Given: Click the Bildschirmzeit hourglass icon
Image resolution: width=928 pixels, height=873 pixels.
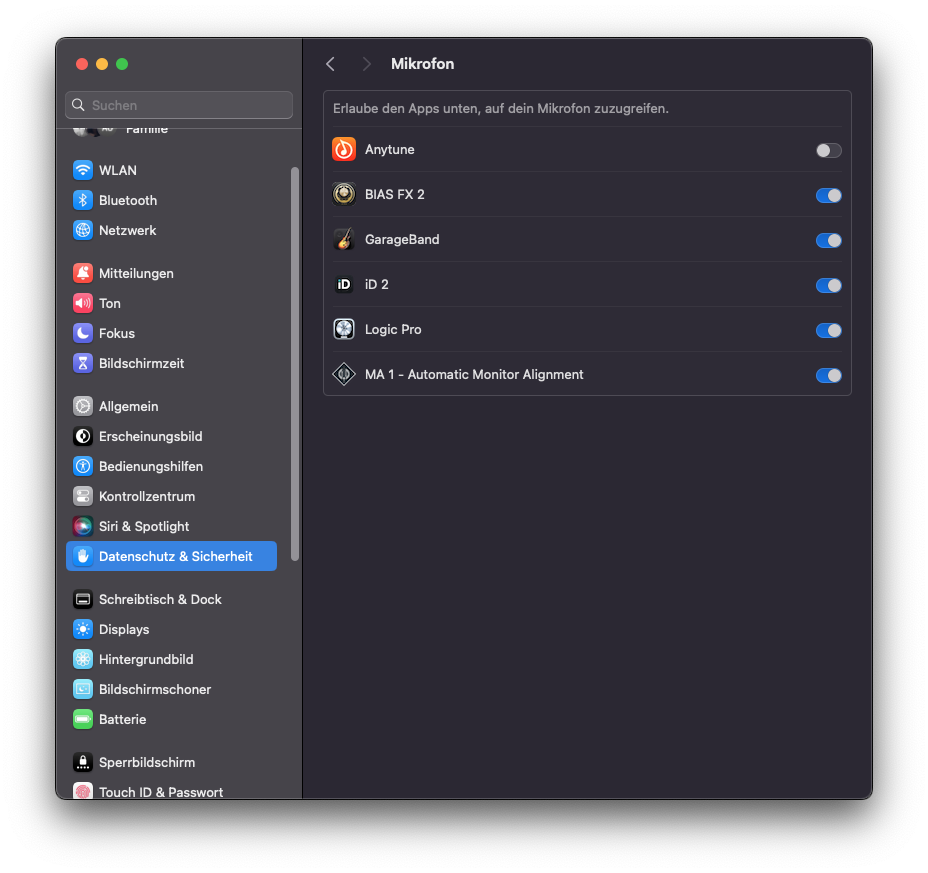Looking at the screenshot, I should point(83,363).
